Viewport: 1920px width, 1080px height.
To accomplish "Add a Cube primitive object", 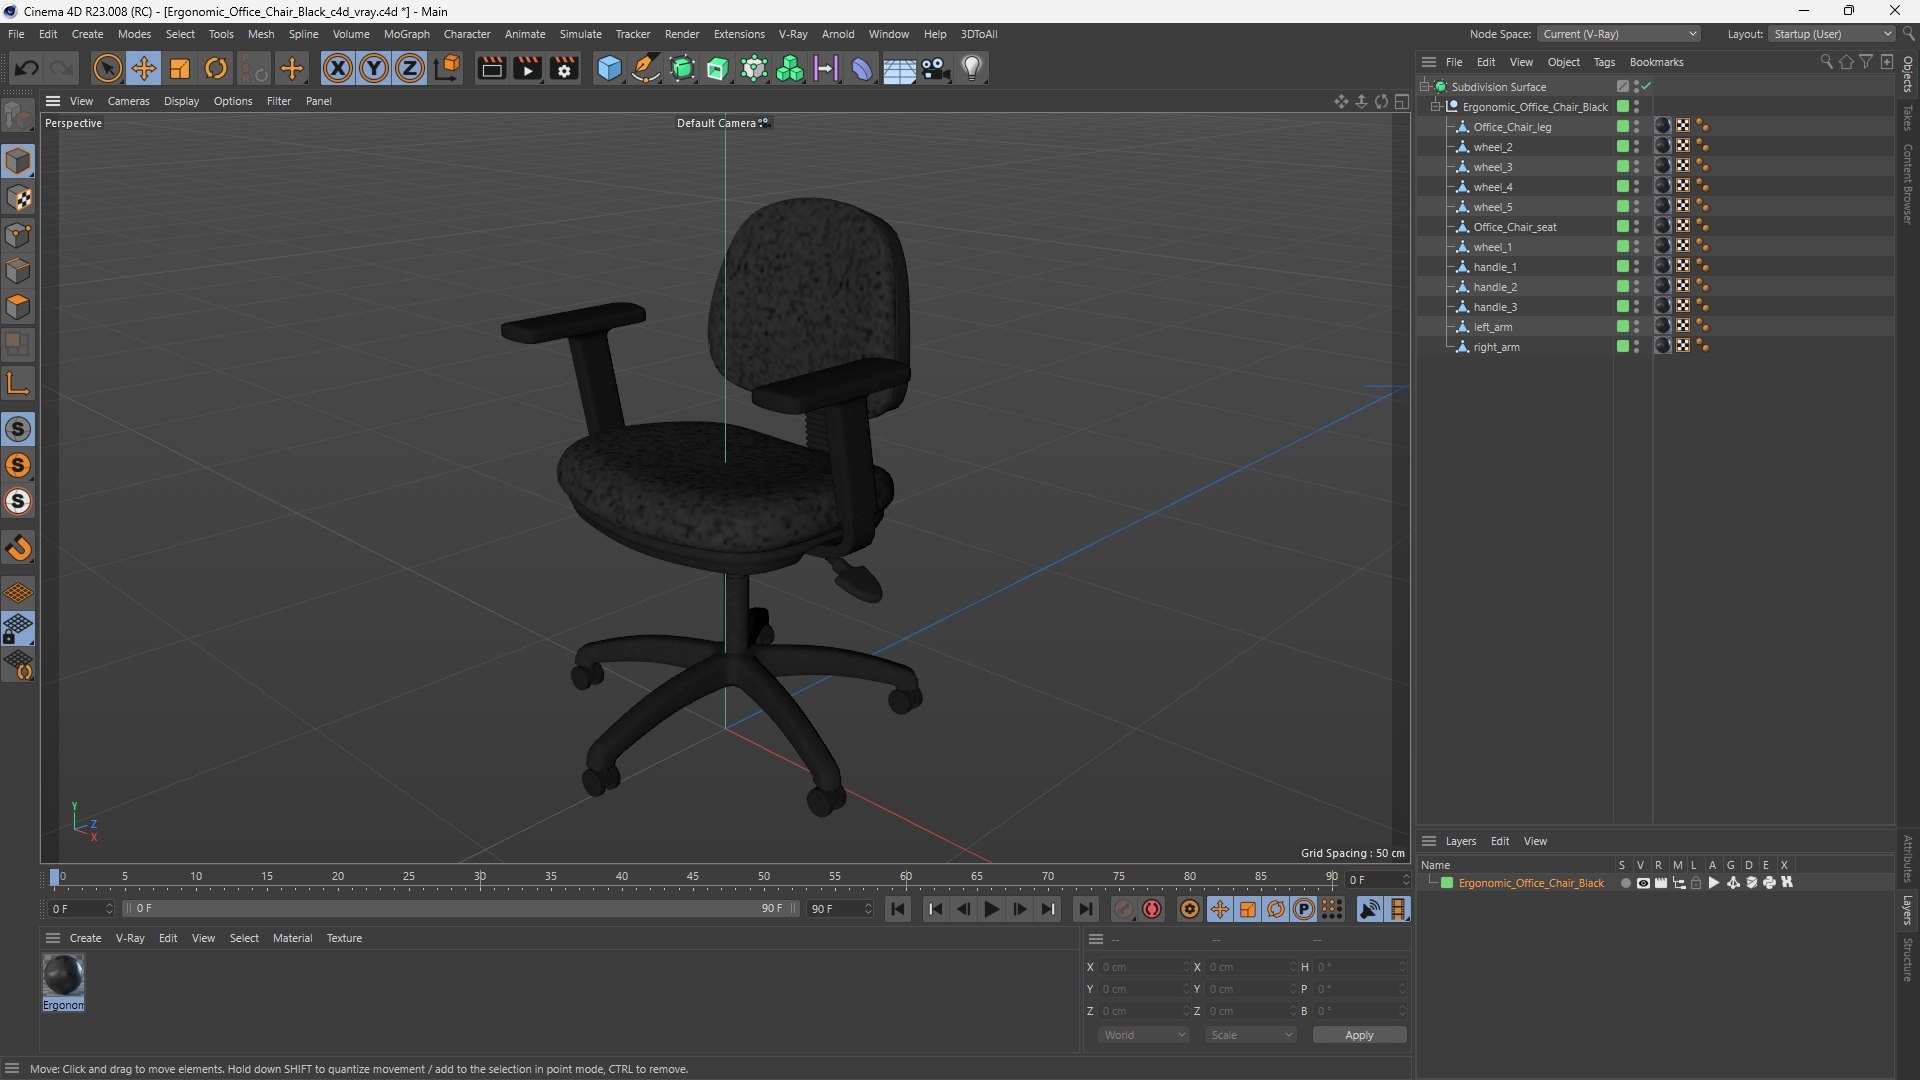I will tap(609, 69).
